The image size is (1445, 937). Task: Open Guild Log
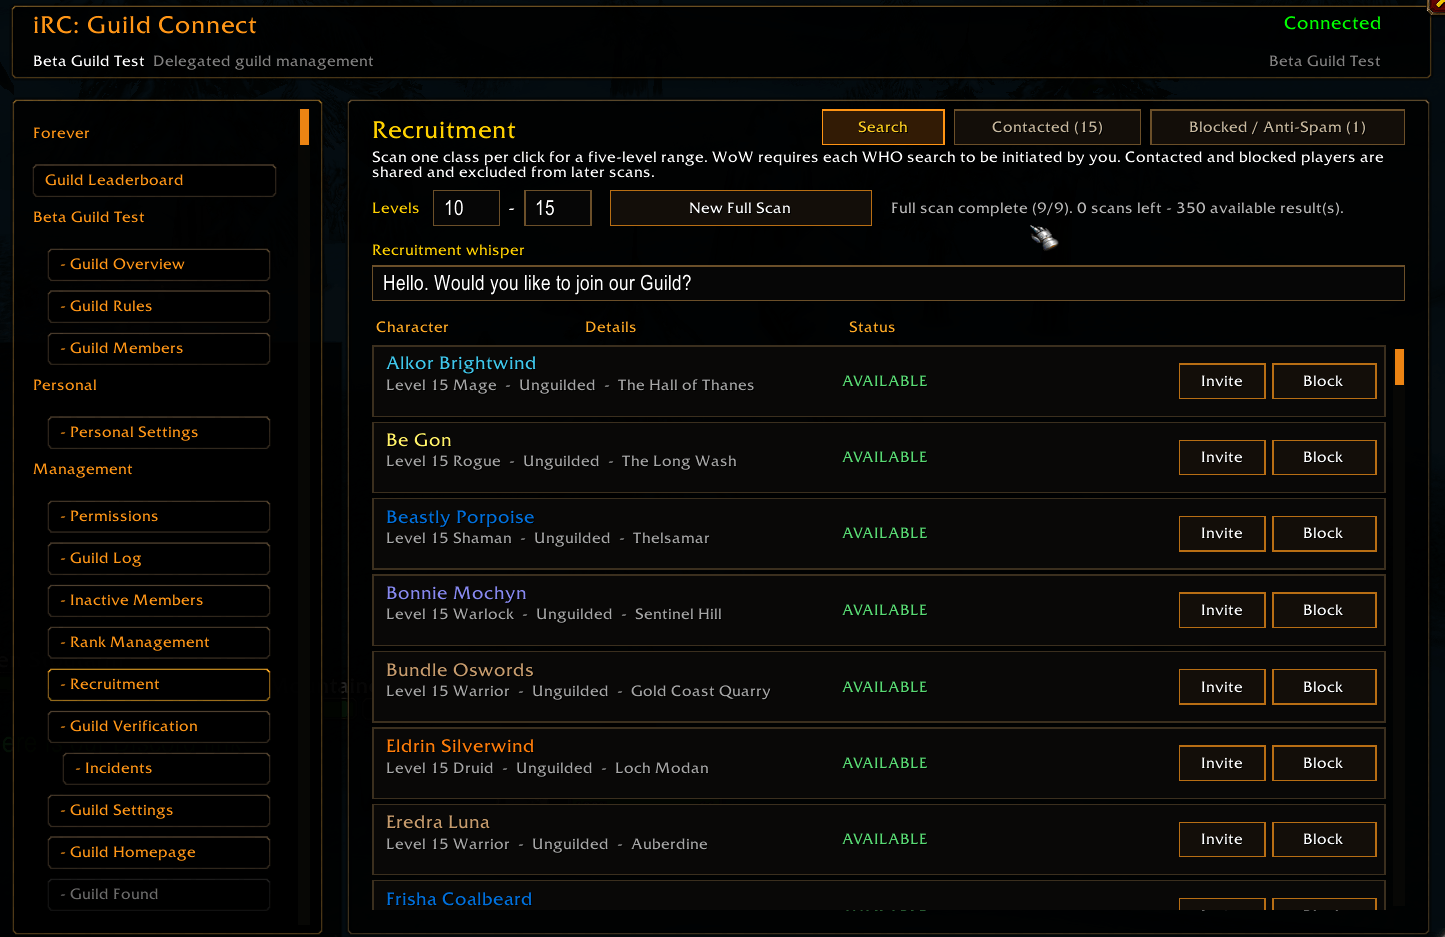[159, 558]
